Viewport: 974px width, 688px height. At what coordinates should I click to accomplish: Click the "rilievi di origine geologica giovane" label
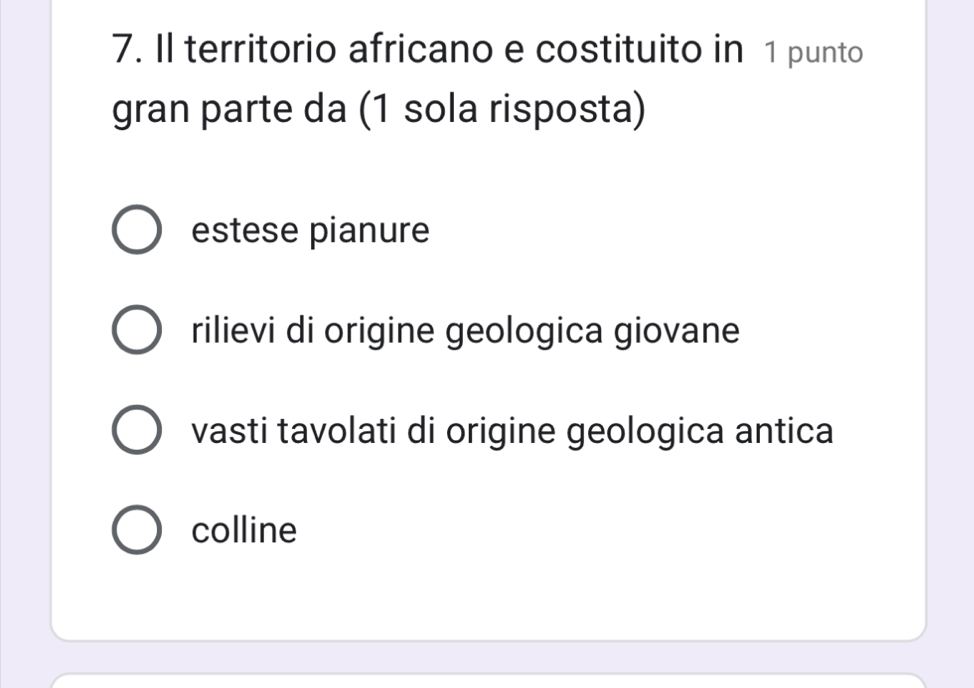(x=466, y=331)
